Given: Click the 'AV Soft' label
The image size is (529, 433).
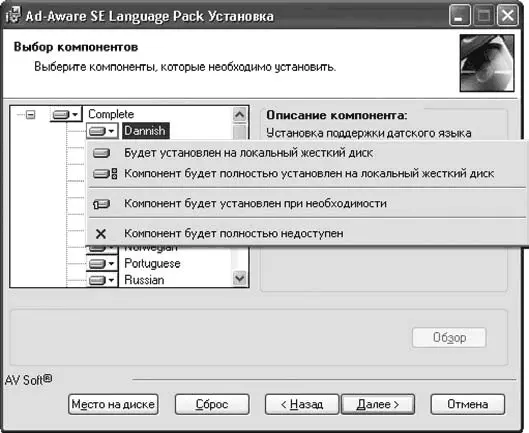Looking at the screenshot, I should [x=28, y=380].
